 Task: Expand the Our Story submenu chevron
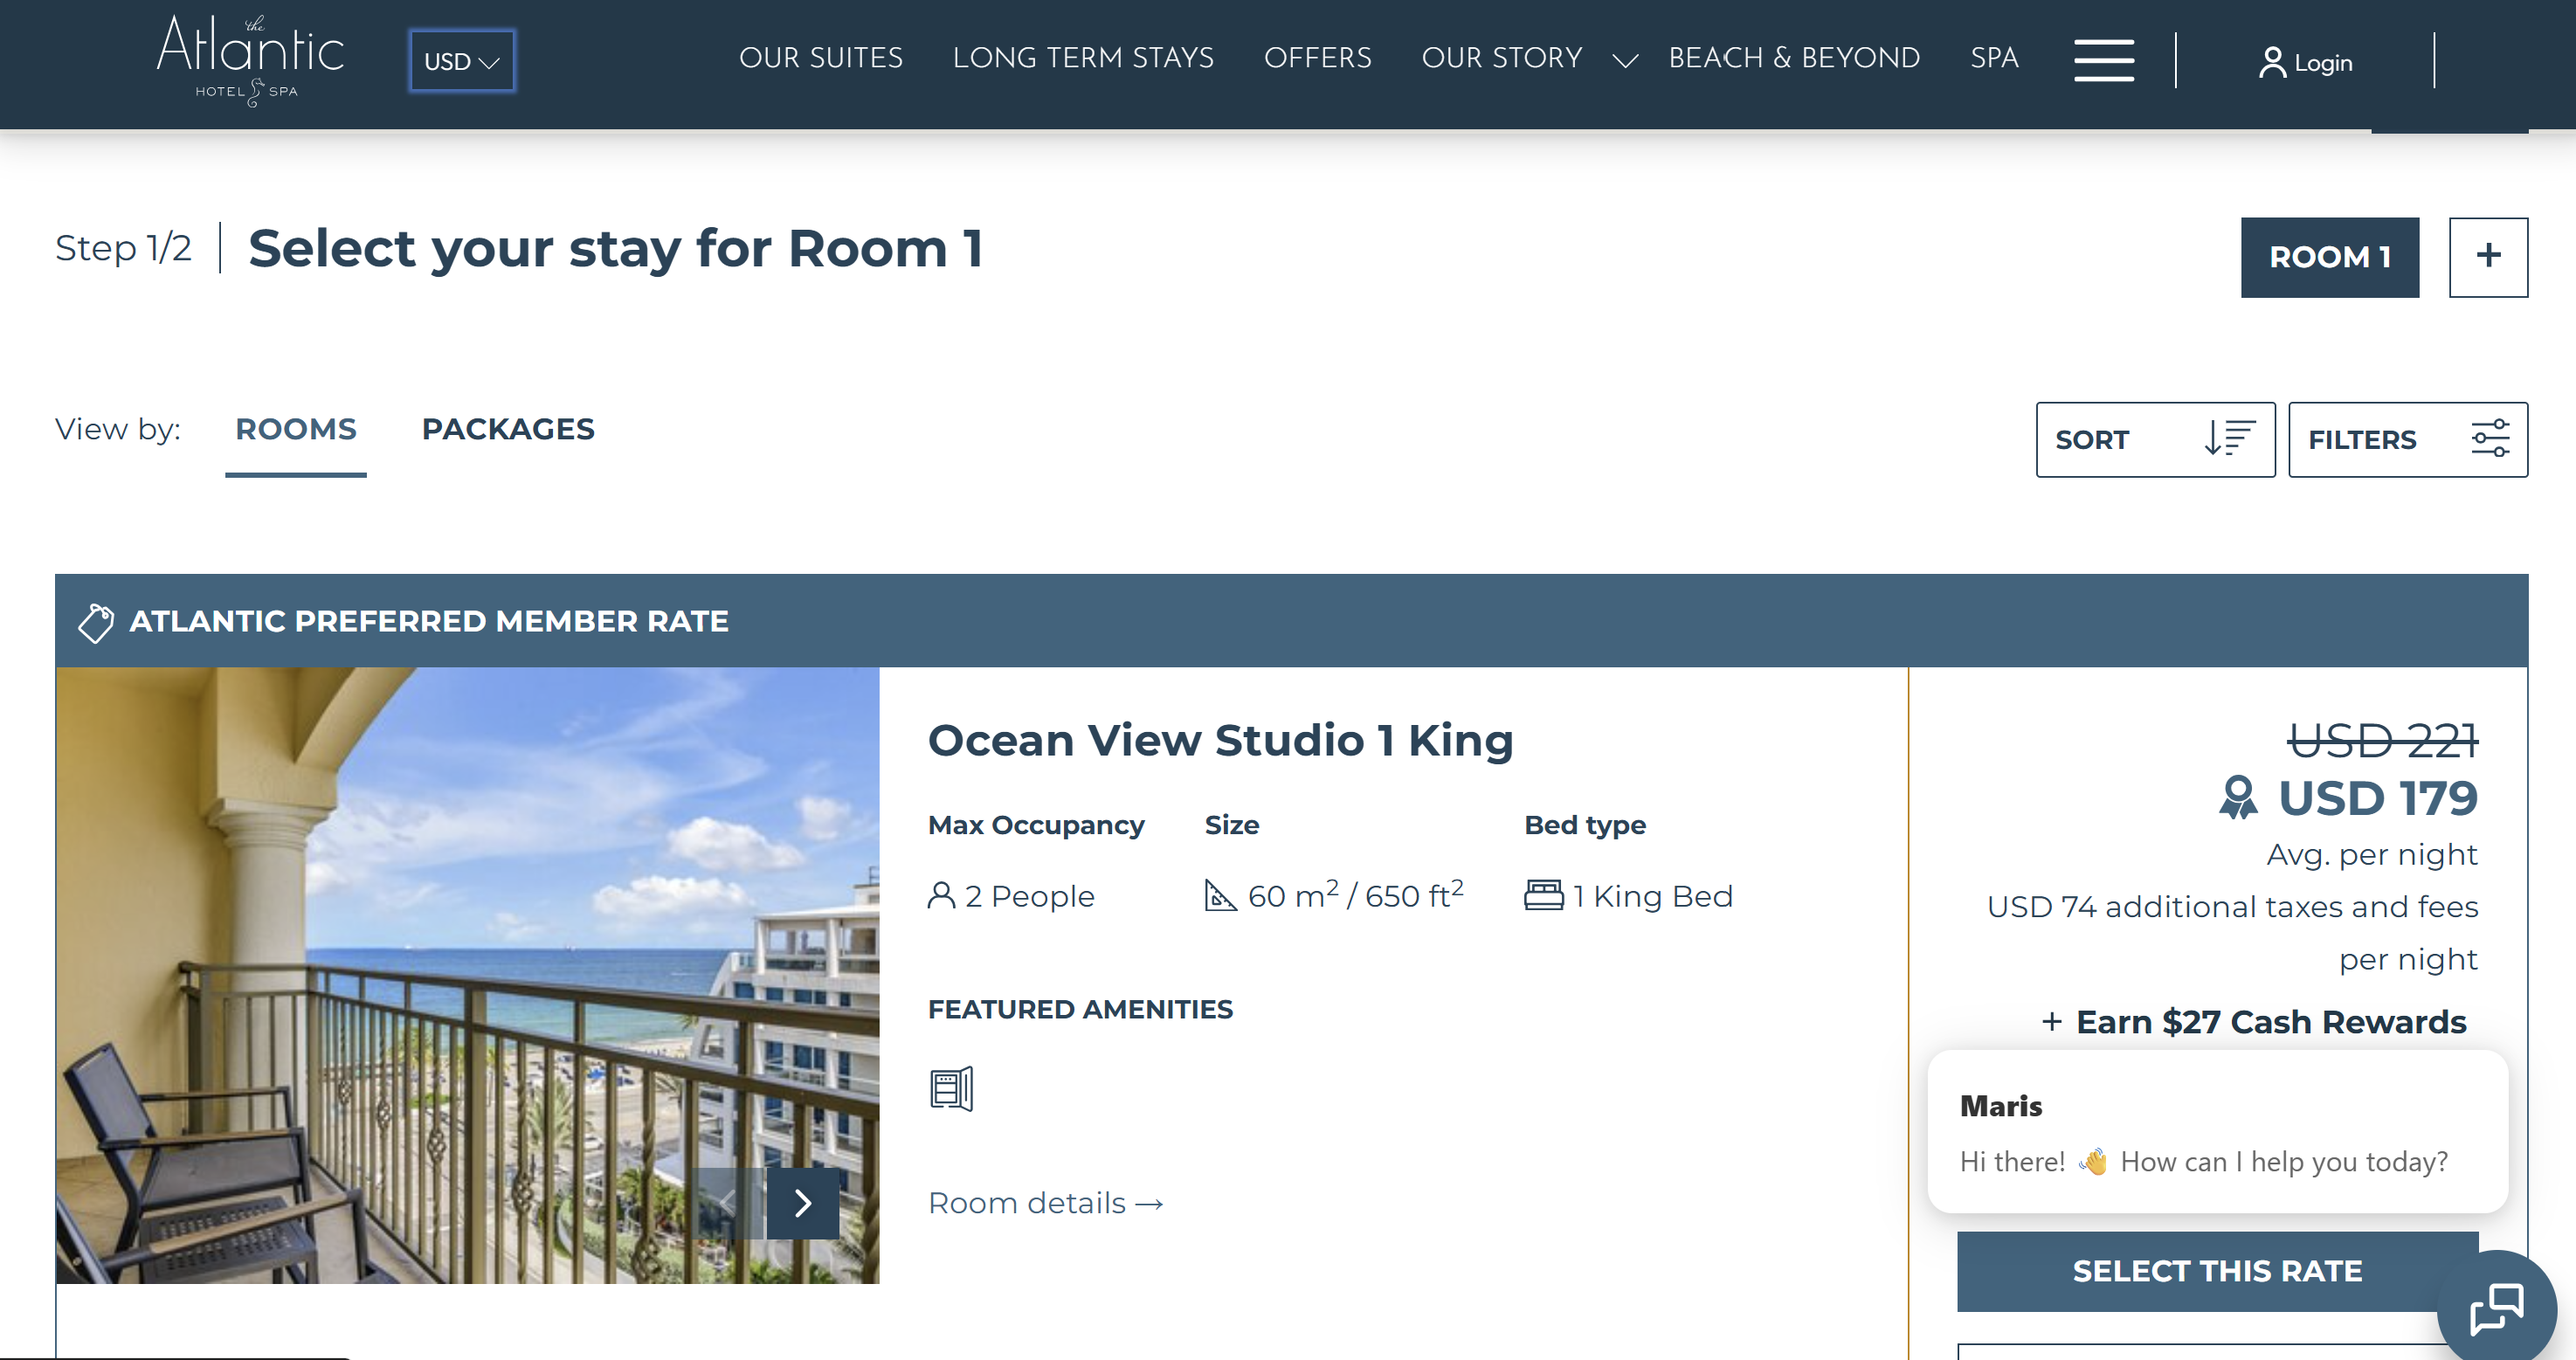[1625, 61]
